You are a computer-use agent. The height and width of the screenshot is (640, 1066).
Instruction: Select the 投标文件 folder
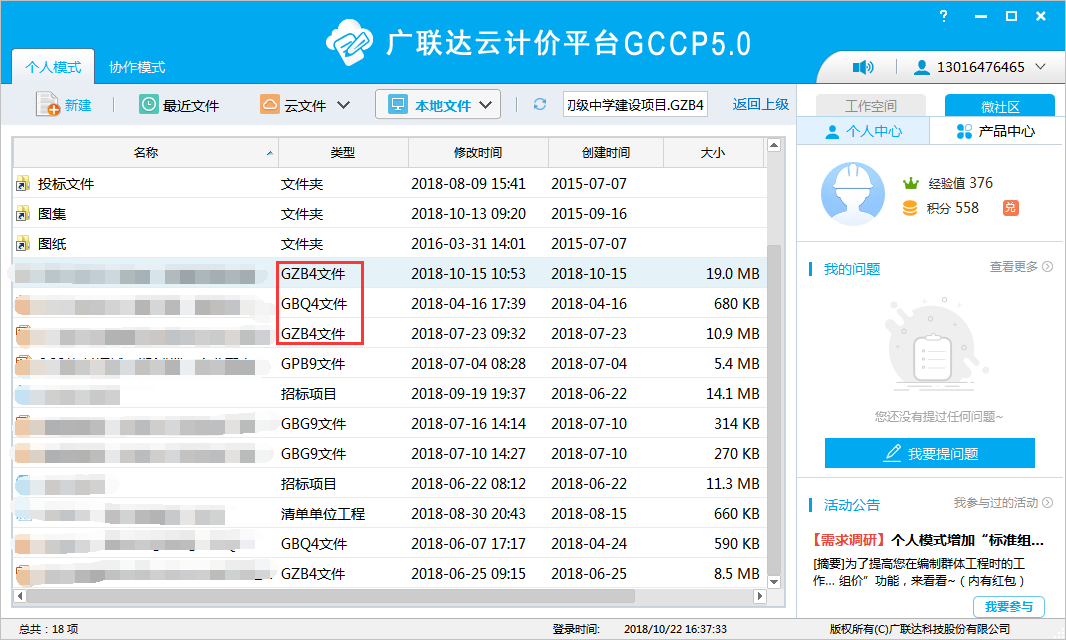389,184
